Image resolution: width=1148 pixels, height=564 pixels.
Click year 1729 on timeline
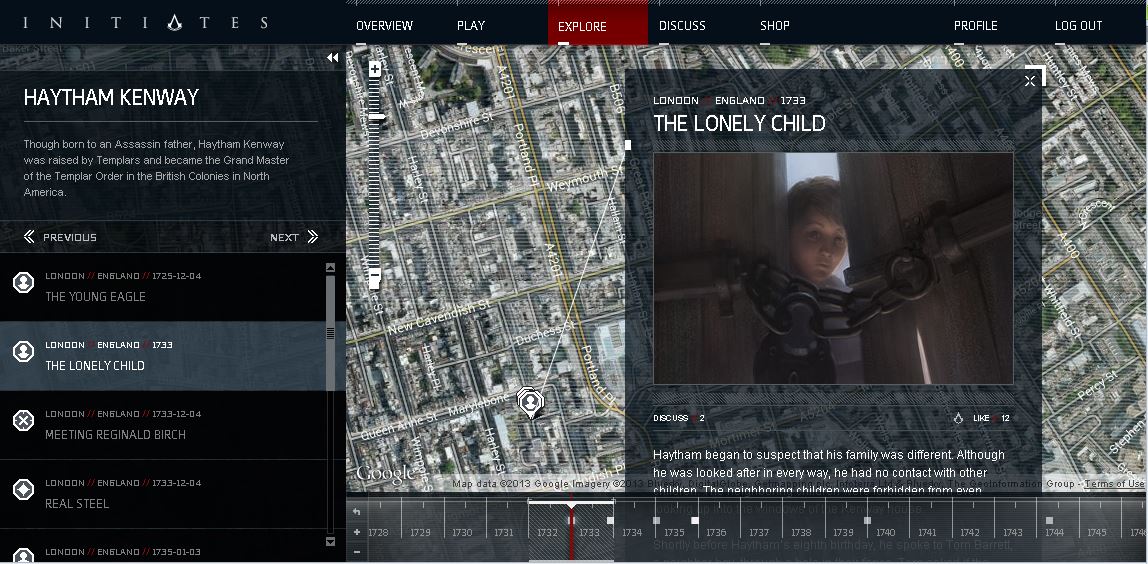[x=420, y=533]
